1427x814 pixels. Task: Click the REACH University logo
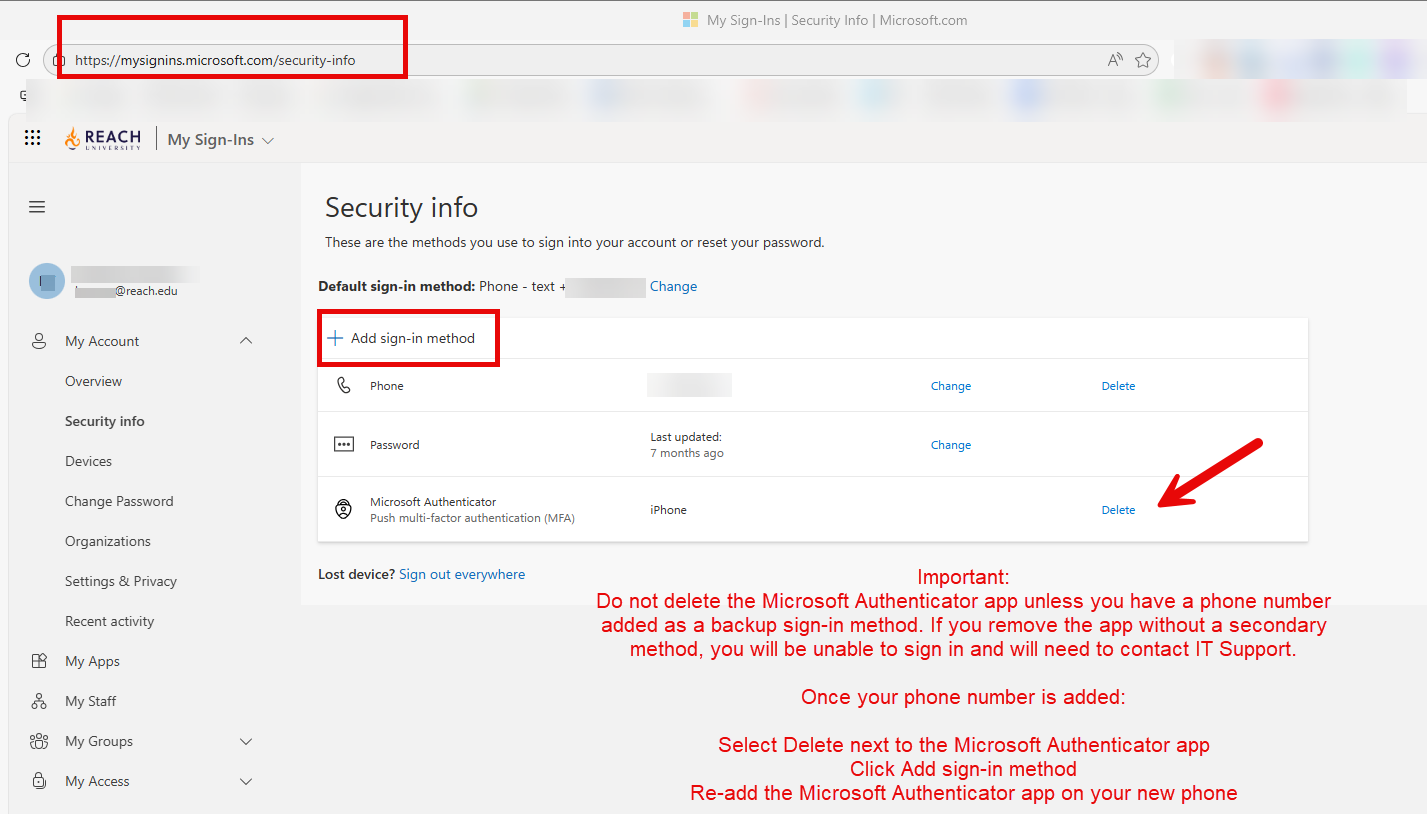click(x=103, y=139)
